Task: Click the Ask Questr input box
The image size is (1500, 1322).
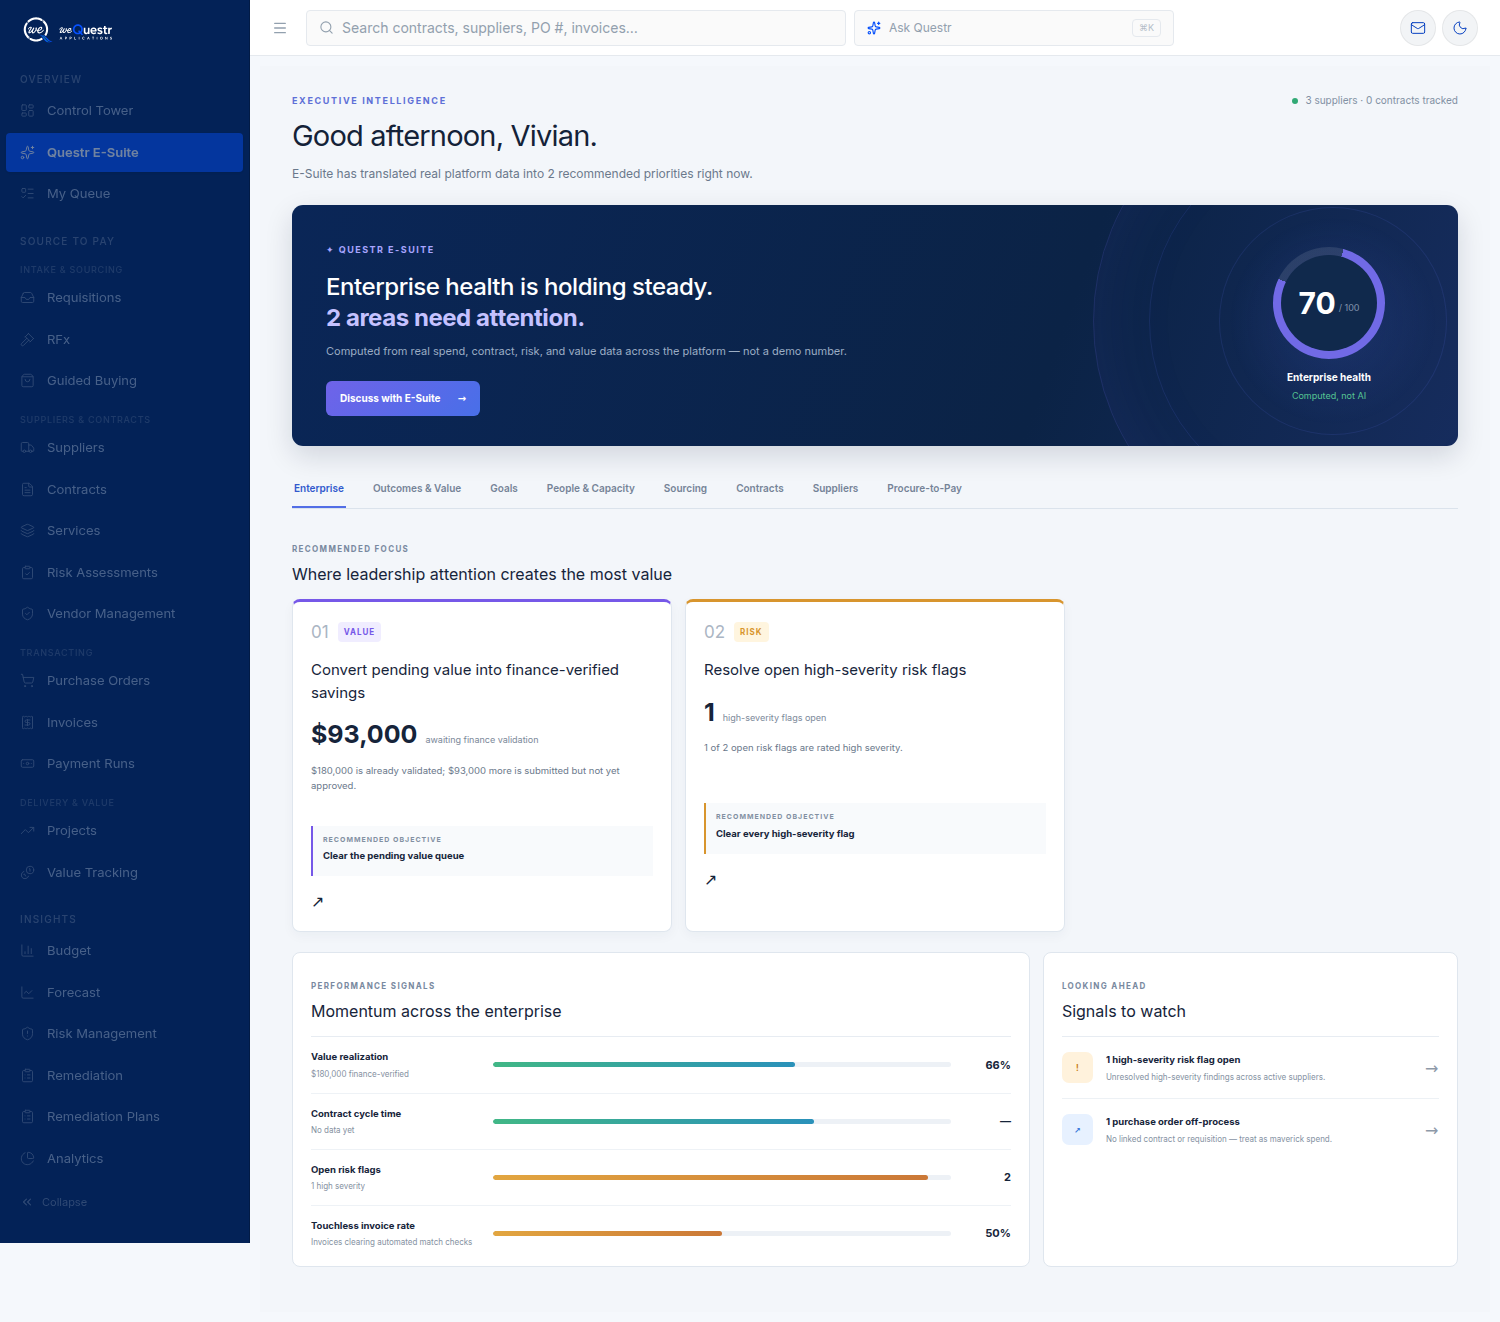Action: click(1014, 28)
